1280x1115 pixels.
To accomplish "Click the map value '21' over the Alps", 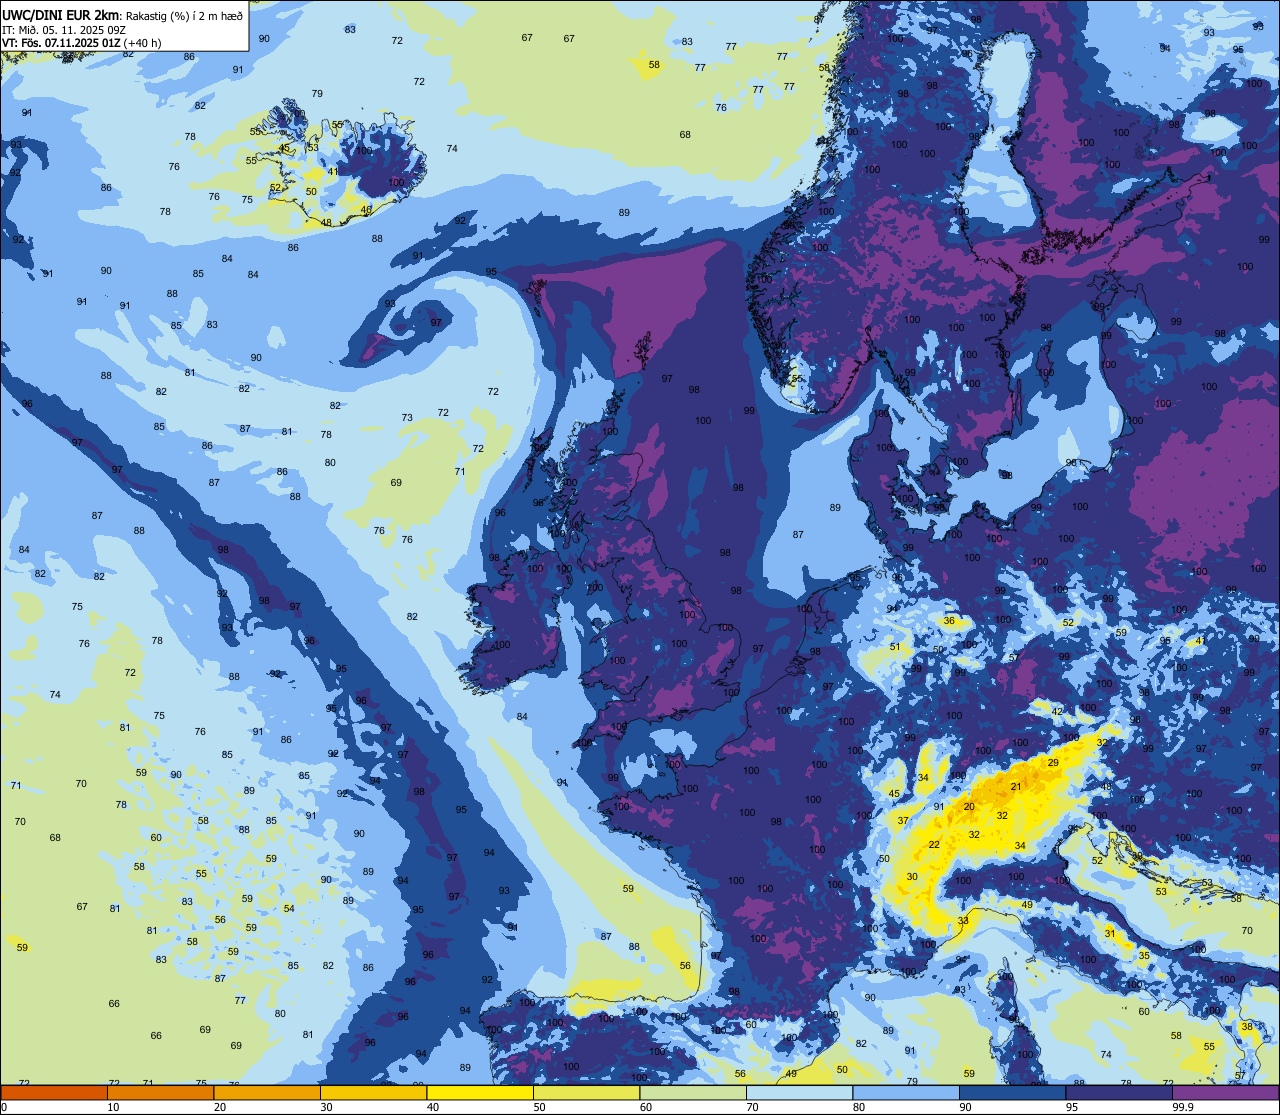I will [x=1016, y=787].
